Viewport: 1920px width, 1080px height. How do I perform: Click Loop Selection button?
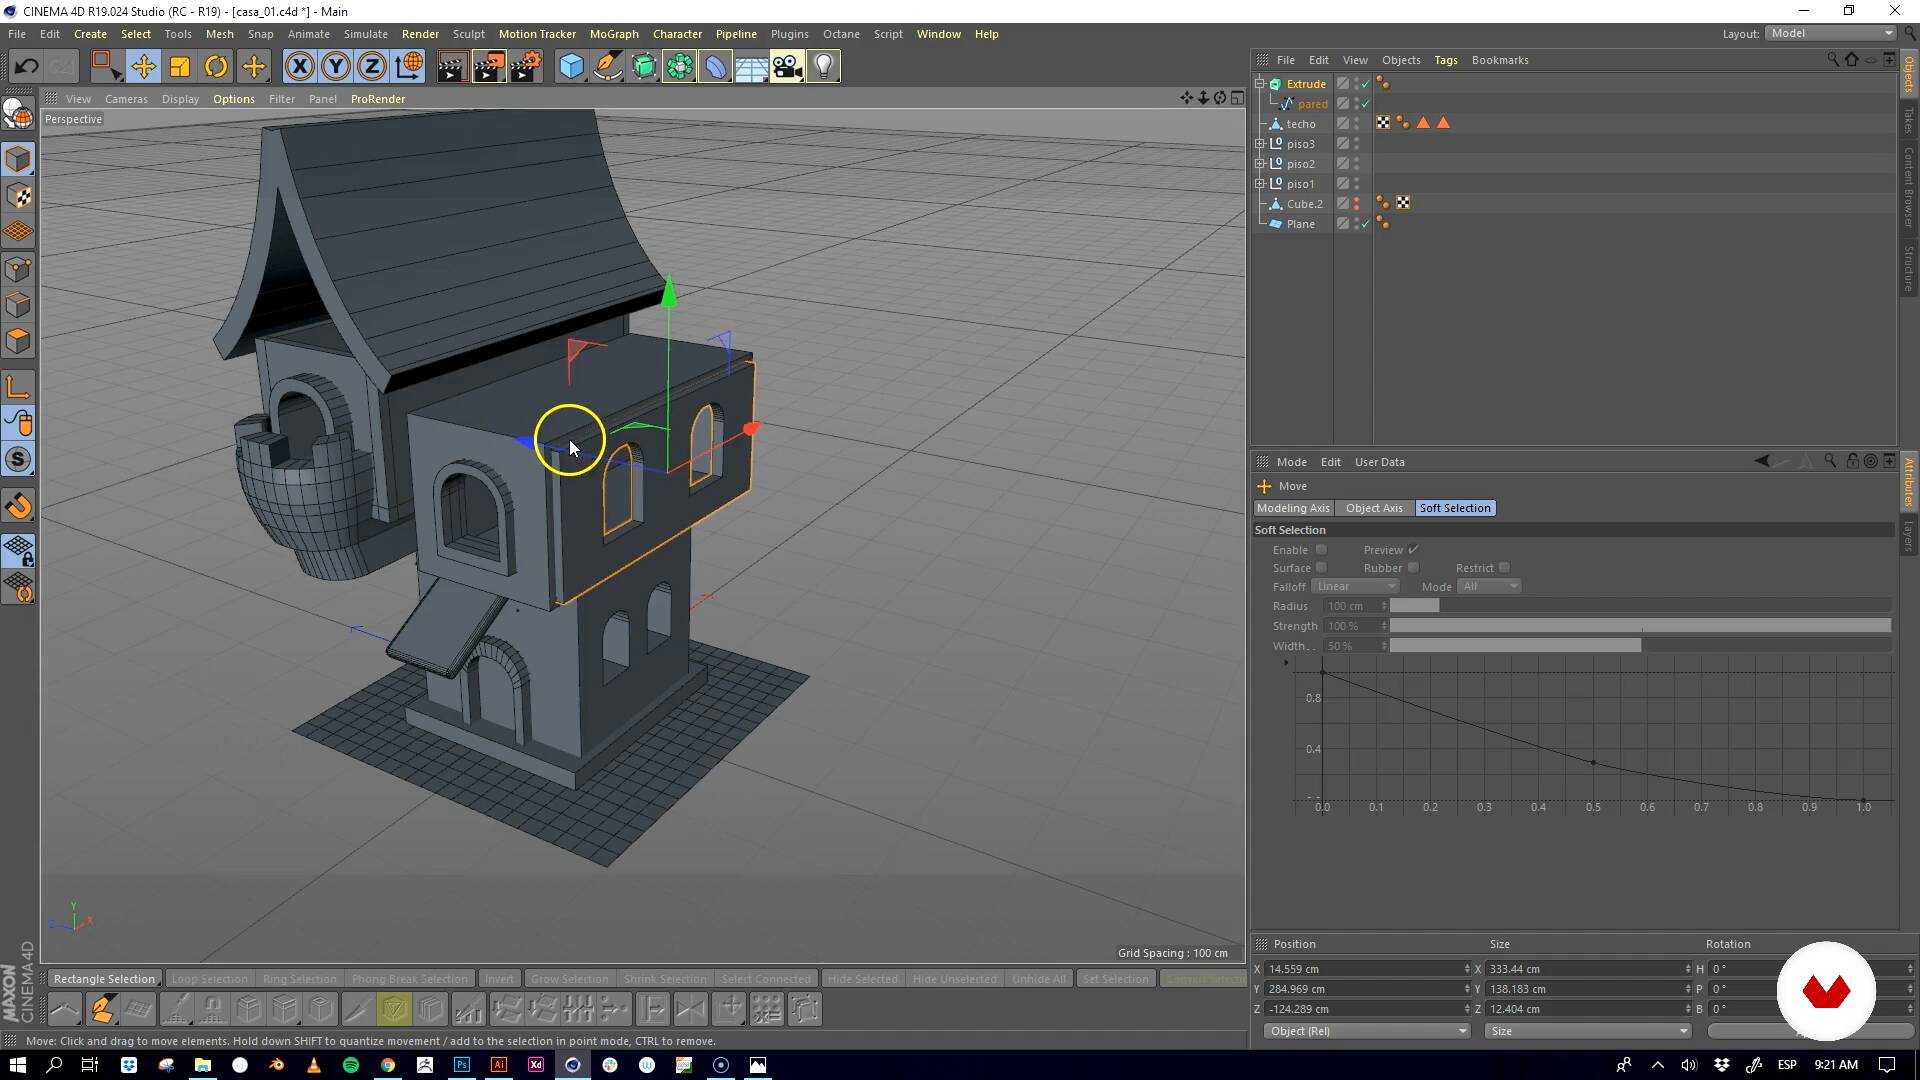(209, 979)
